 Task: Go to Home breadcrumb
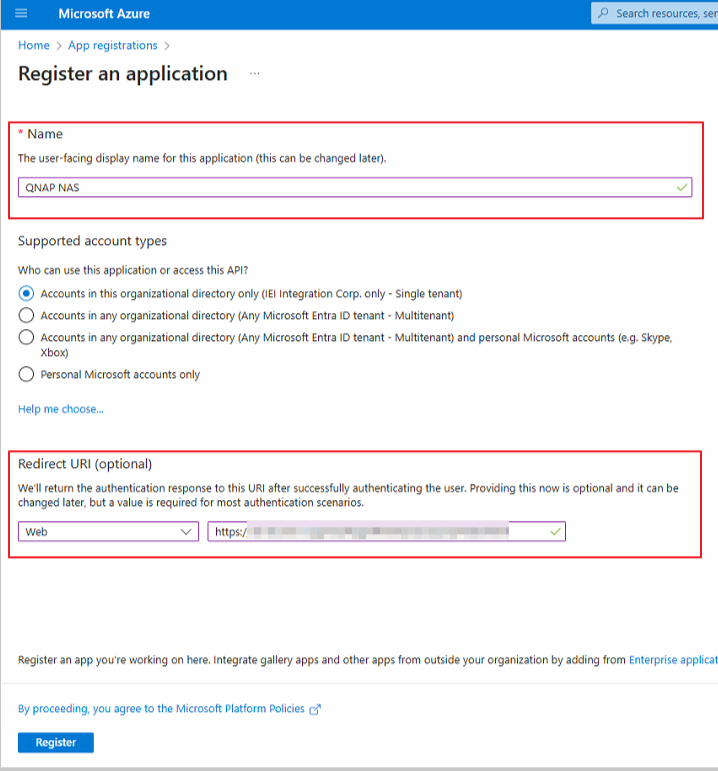[33, 45]
